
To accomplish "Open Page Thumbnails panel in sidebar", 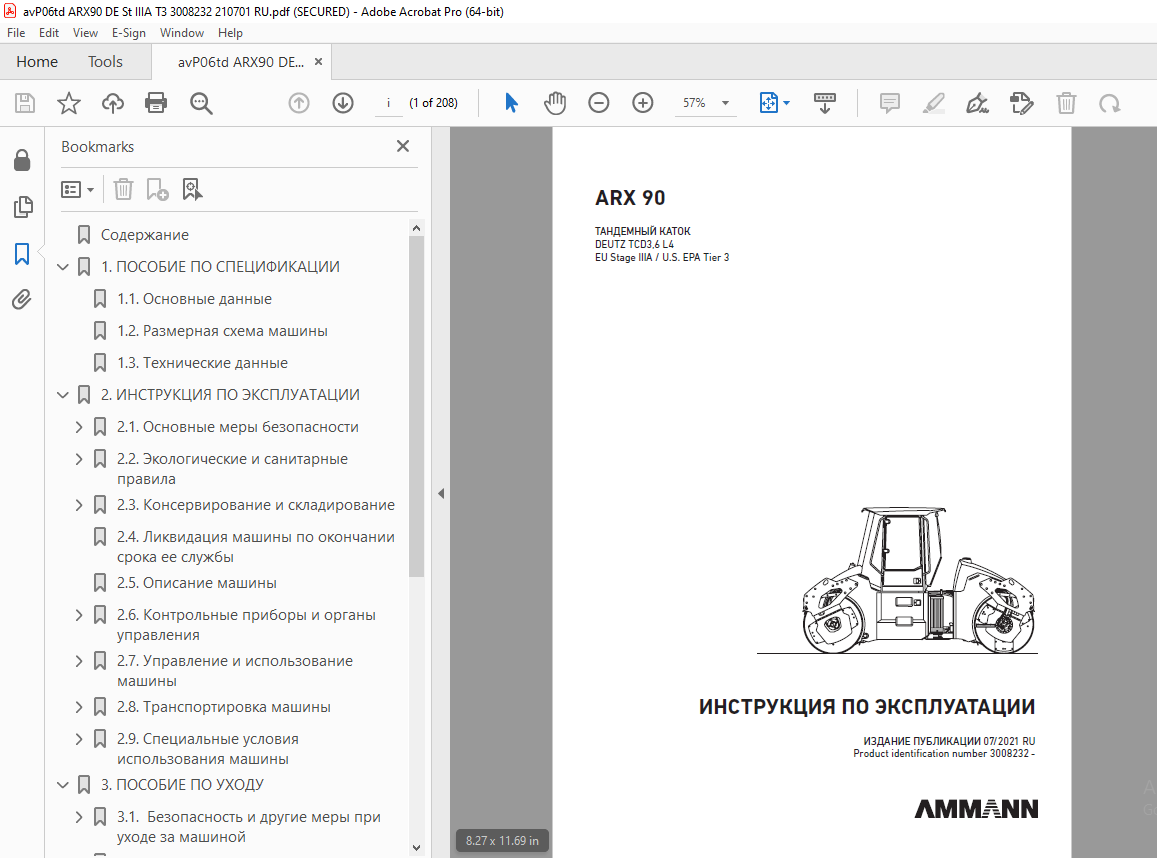I will [x=23, y=207].
